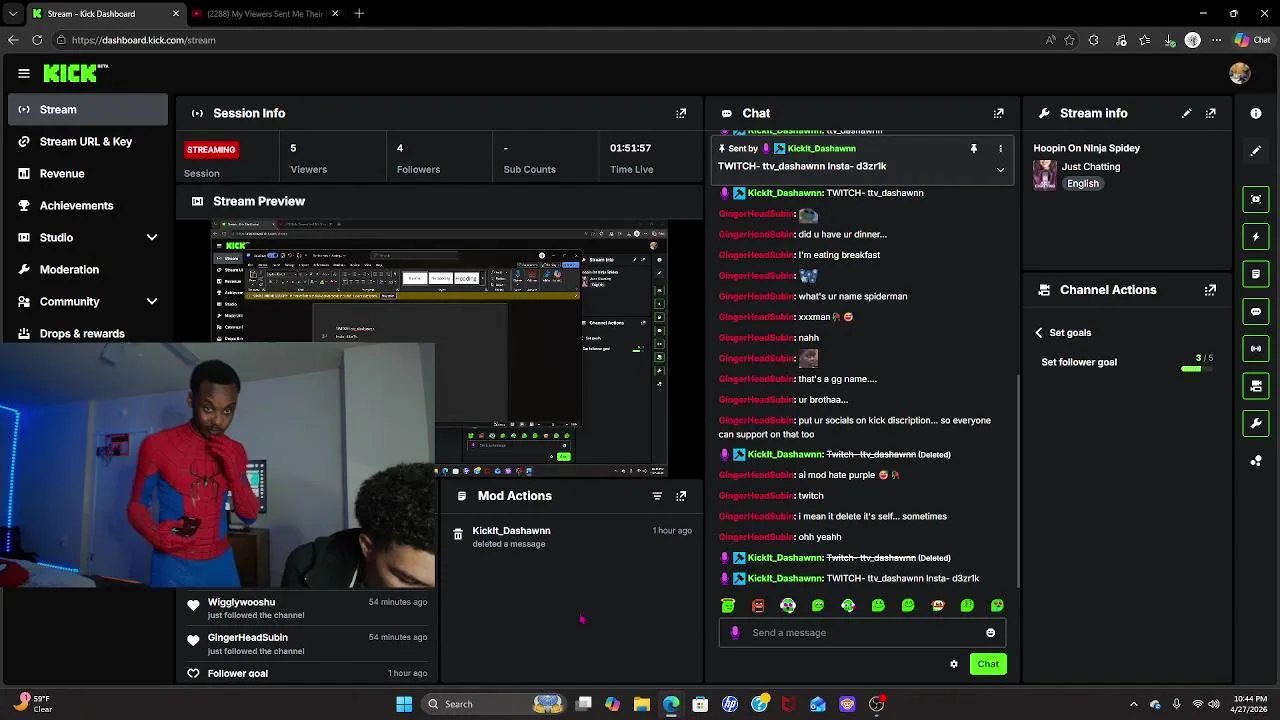Switch to the YouTube My Viewers tab
Viewport: 1280px width, 720px height.
pos(265,14)
